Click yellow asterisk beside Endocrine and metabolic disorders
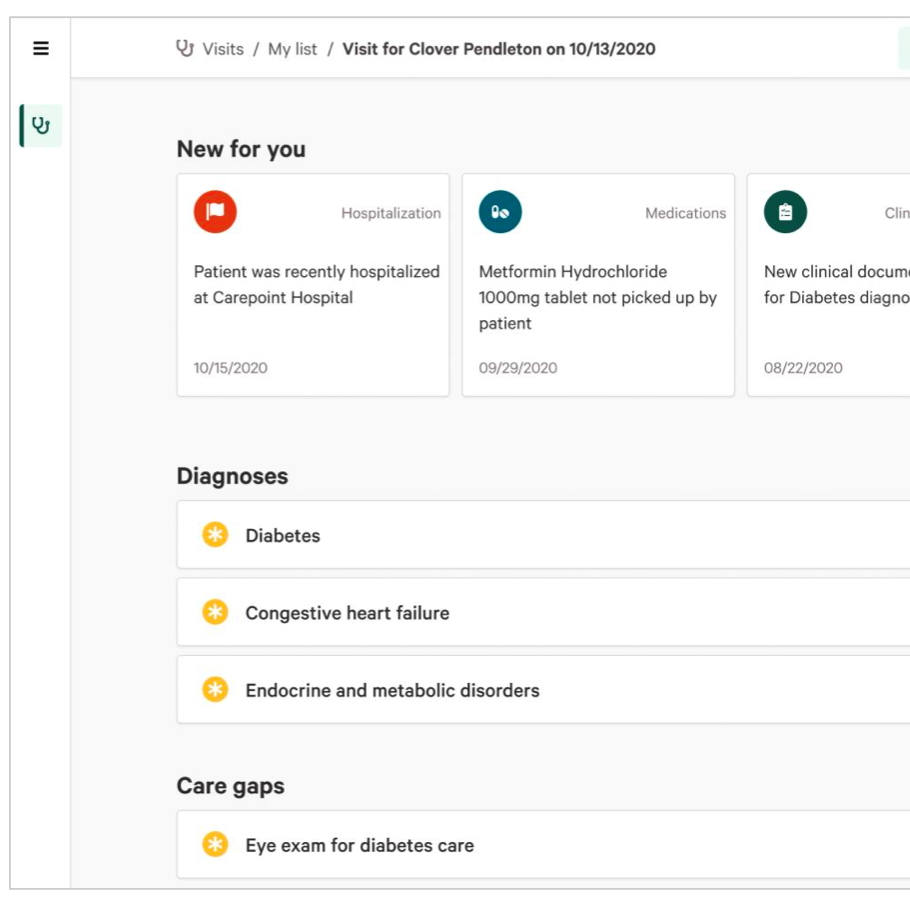The image size is (910, 910). pos(215,689)
